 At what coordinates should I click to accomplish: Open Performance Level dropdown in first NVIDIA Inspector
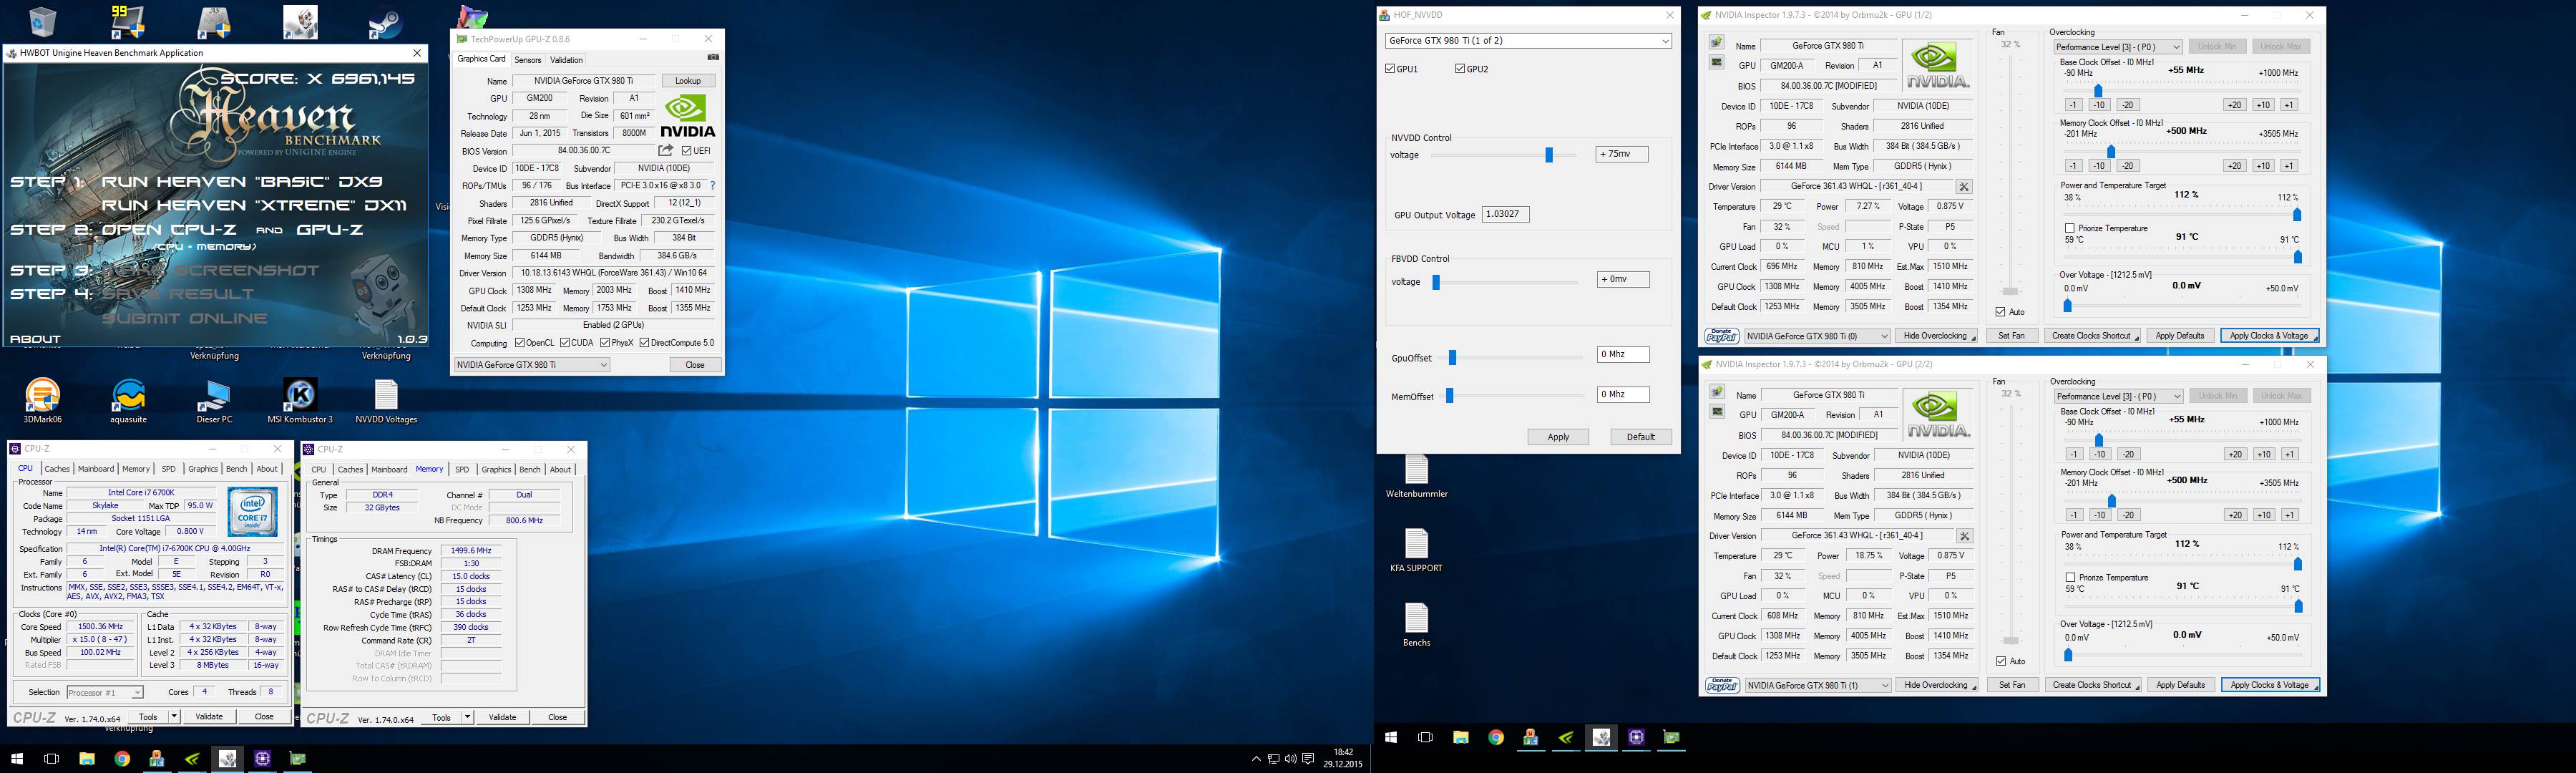click(2118, 47)
